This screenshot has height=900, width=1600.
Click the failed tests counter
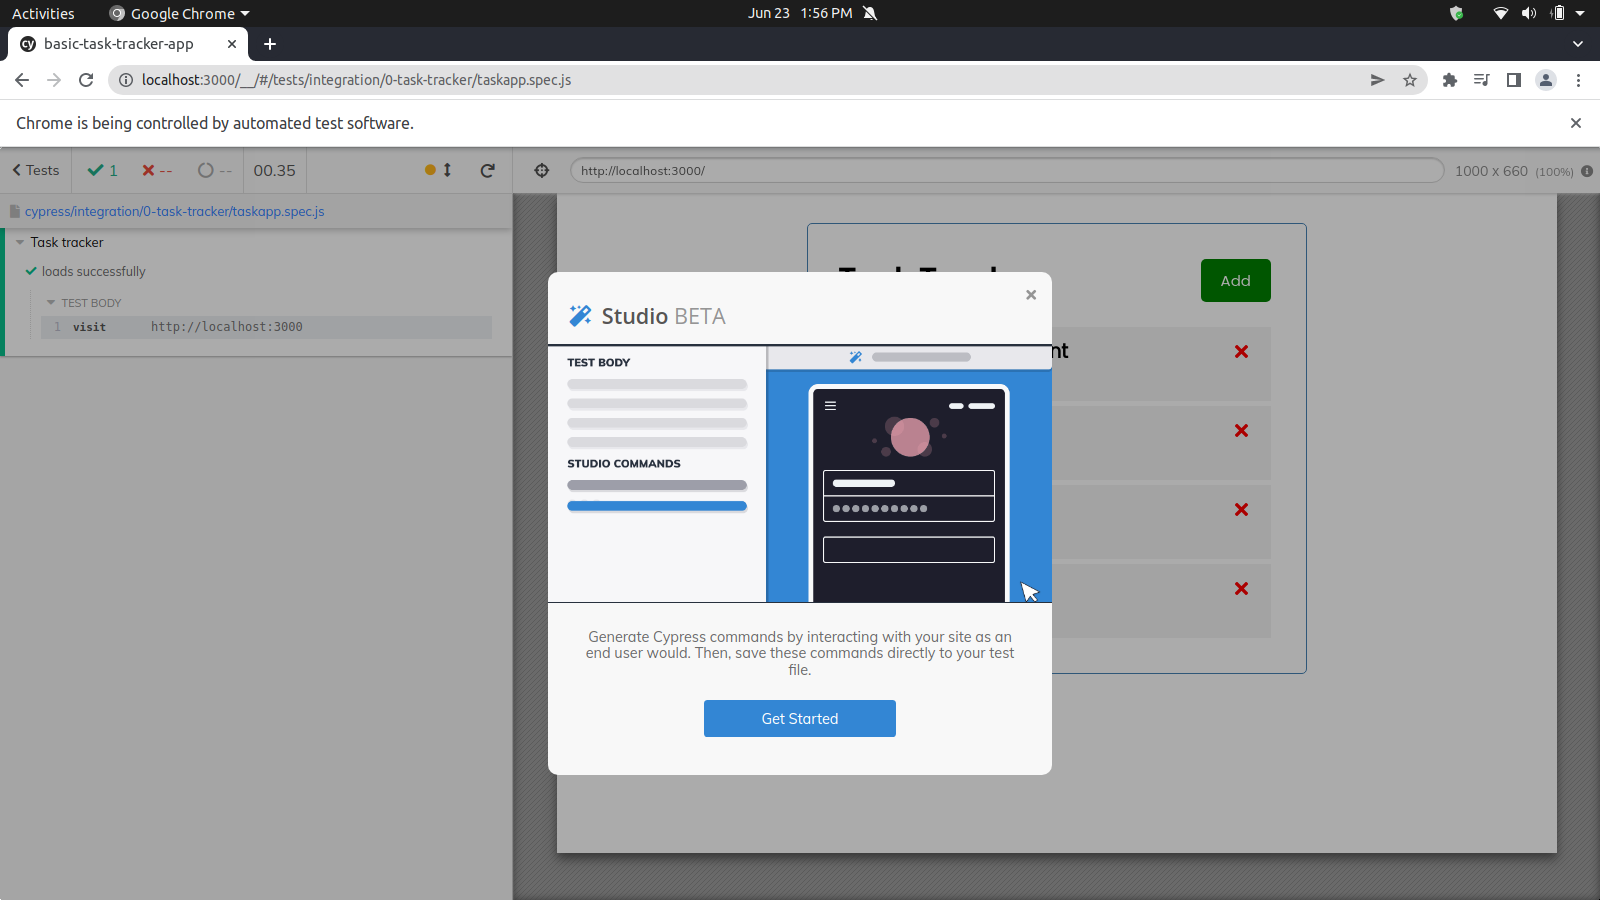point(157,170)
